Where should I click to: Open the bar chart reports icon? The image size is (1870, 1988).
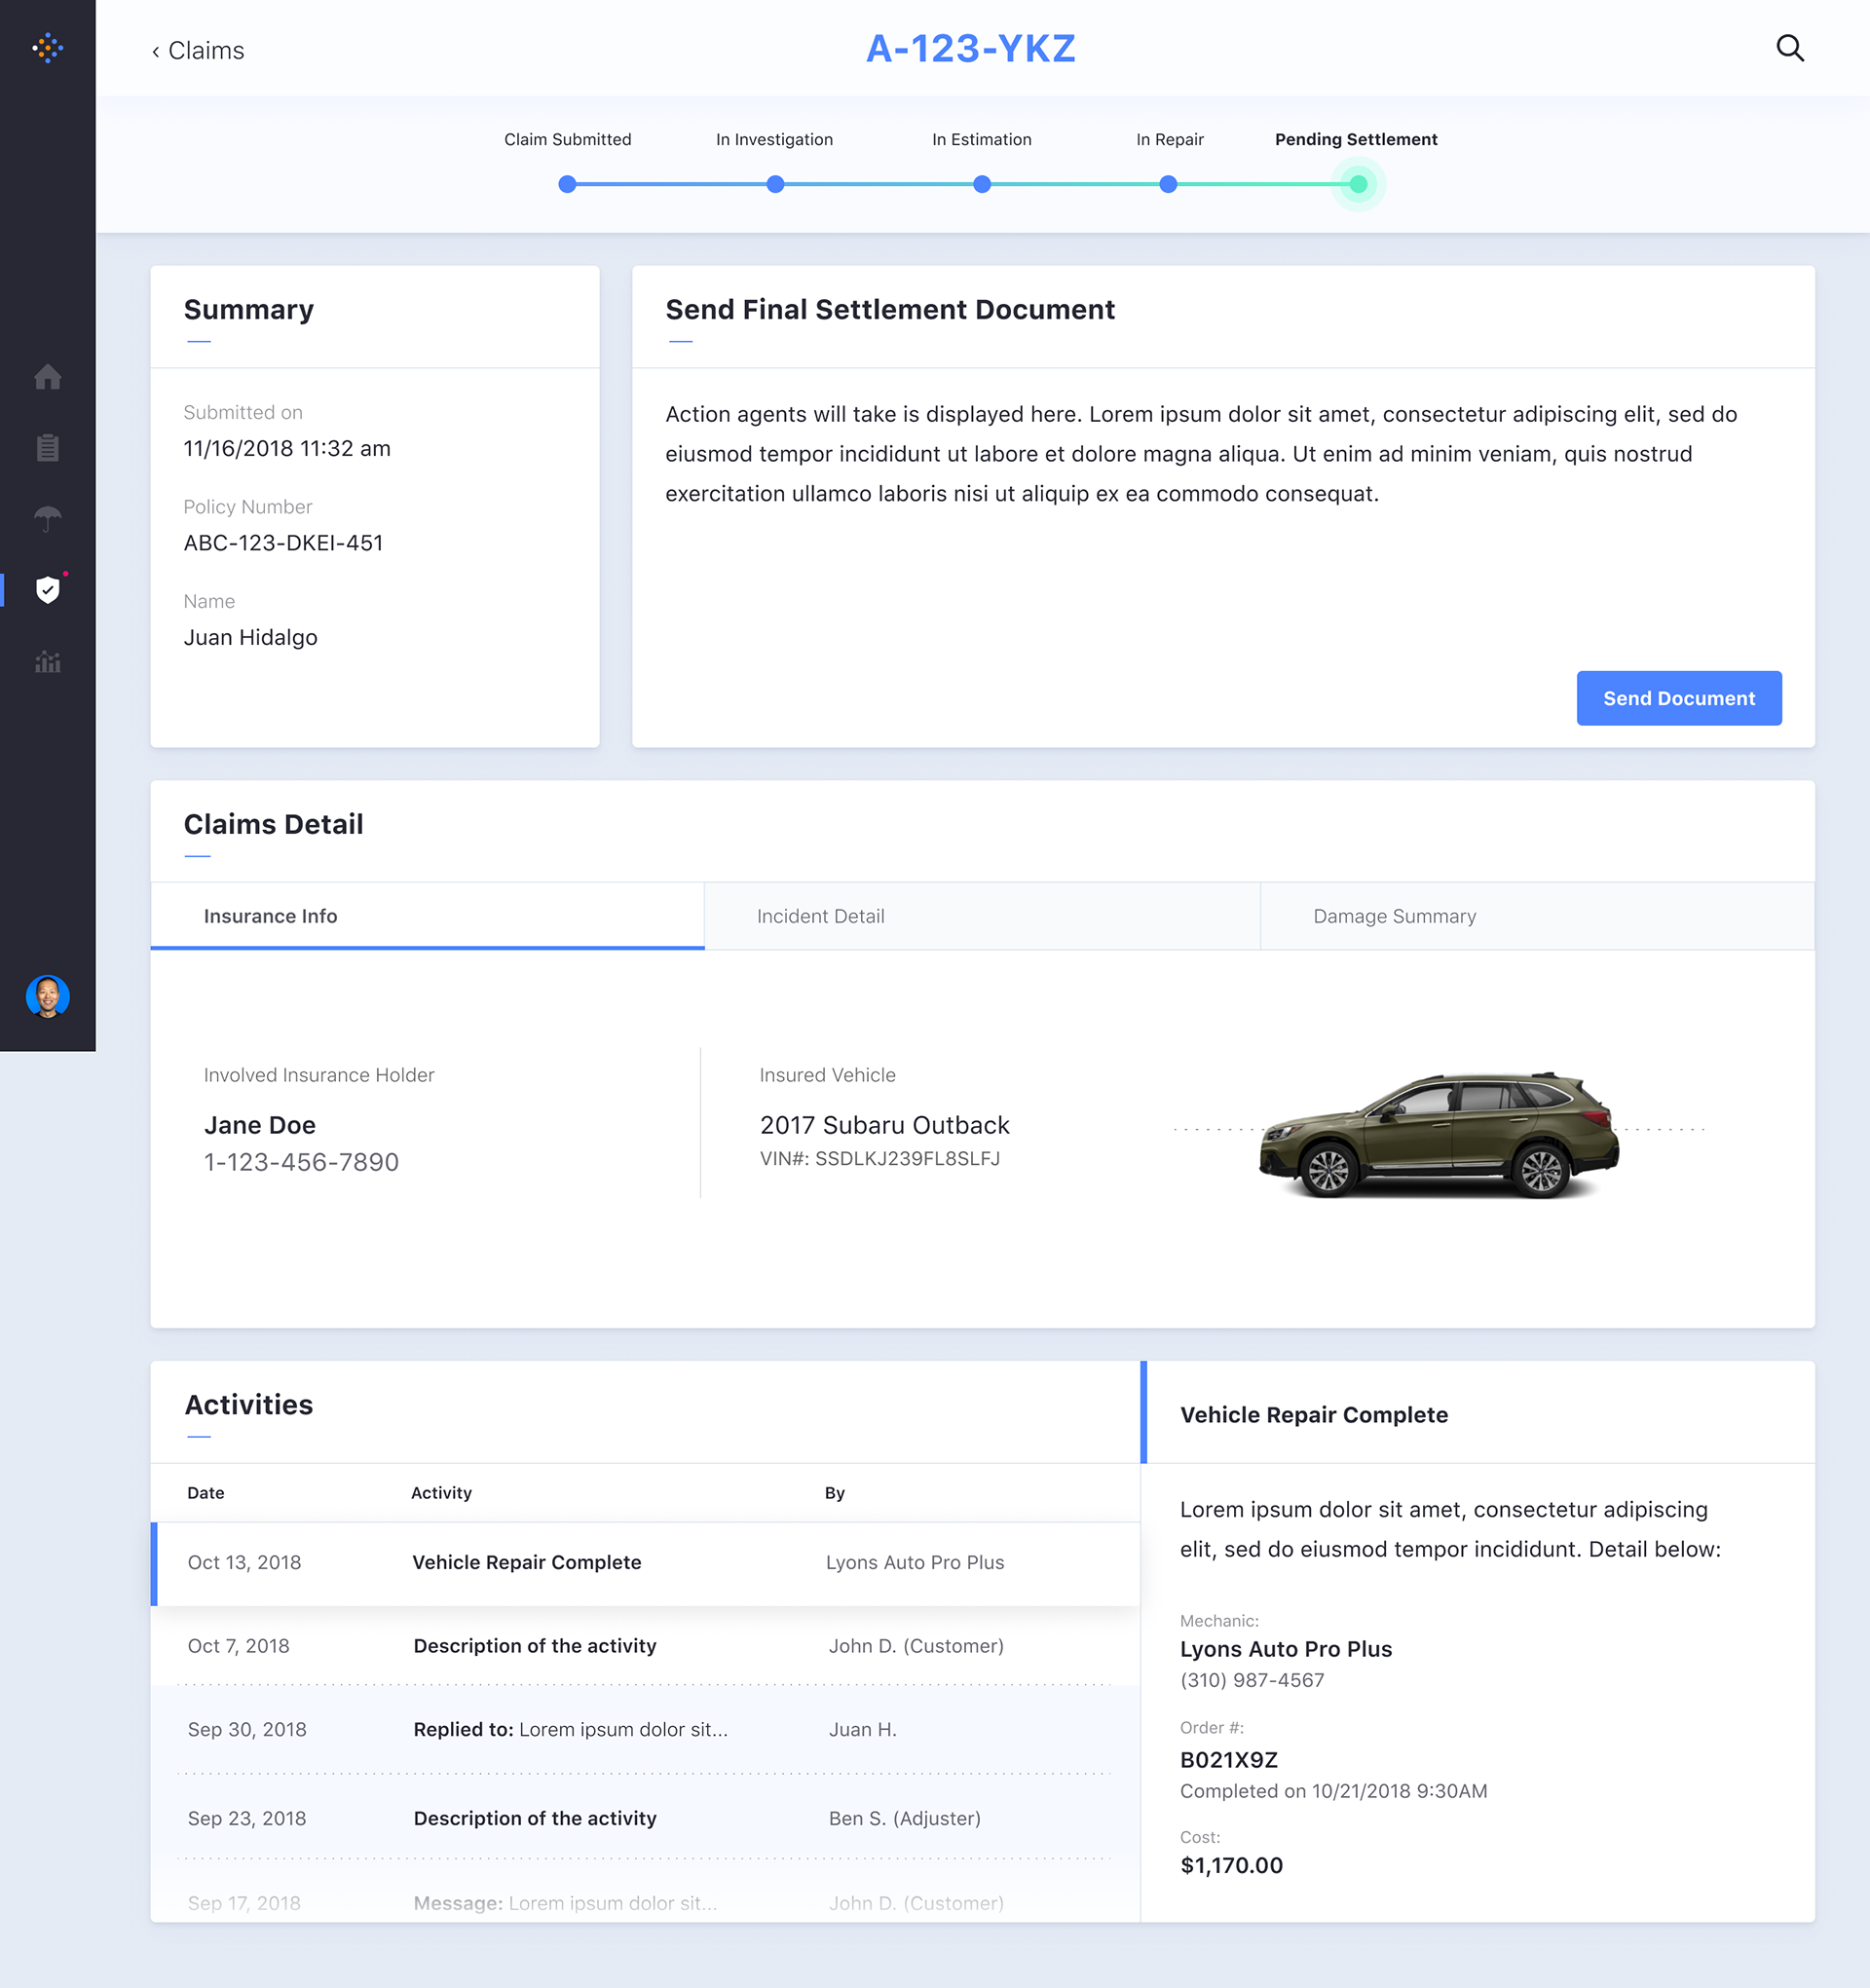point(47,662)
